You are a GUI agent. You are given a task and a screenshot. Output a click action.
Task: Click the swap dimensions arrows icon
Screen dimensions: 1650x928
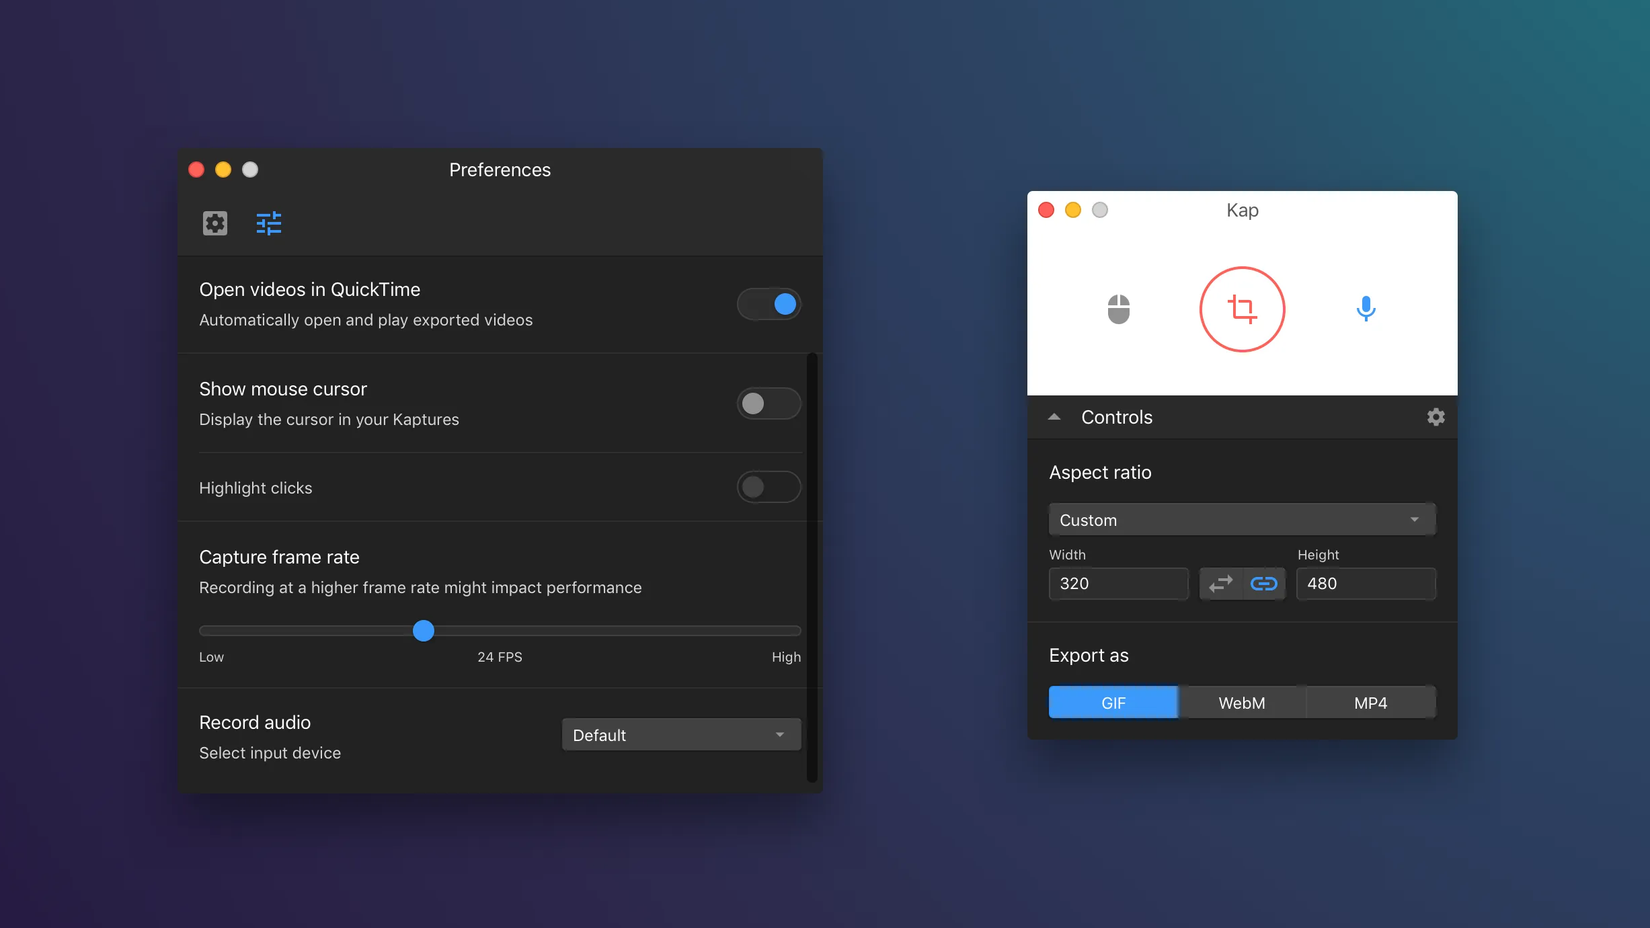point(1221,583)
